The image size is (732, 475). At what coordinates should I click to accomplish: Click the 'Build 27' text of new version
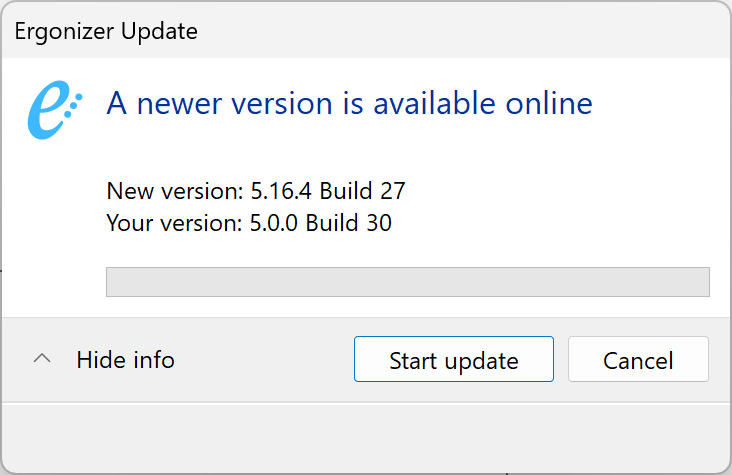point(362,191)
